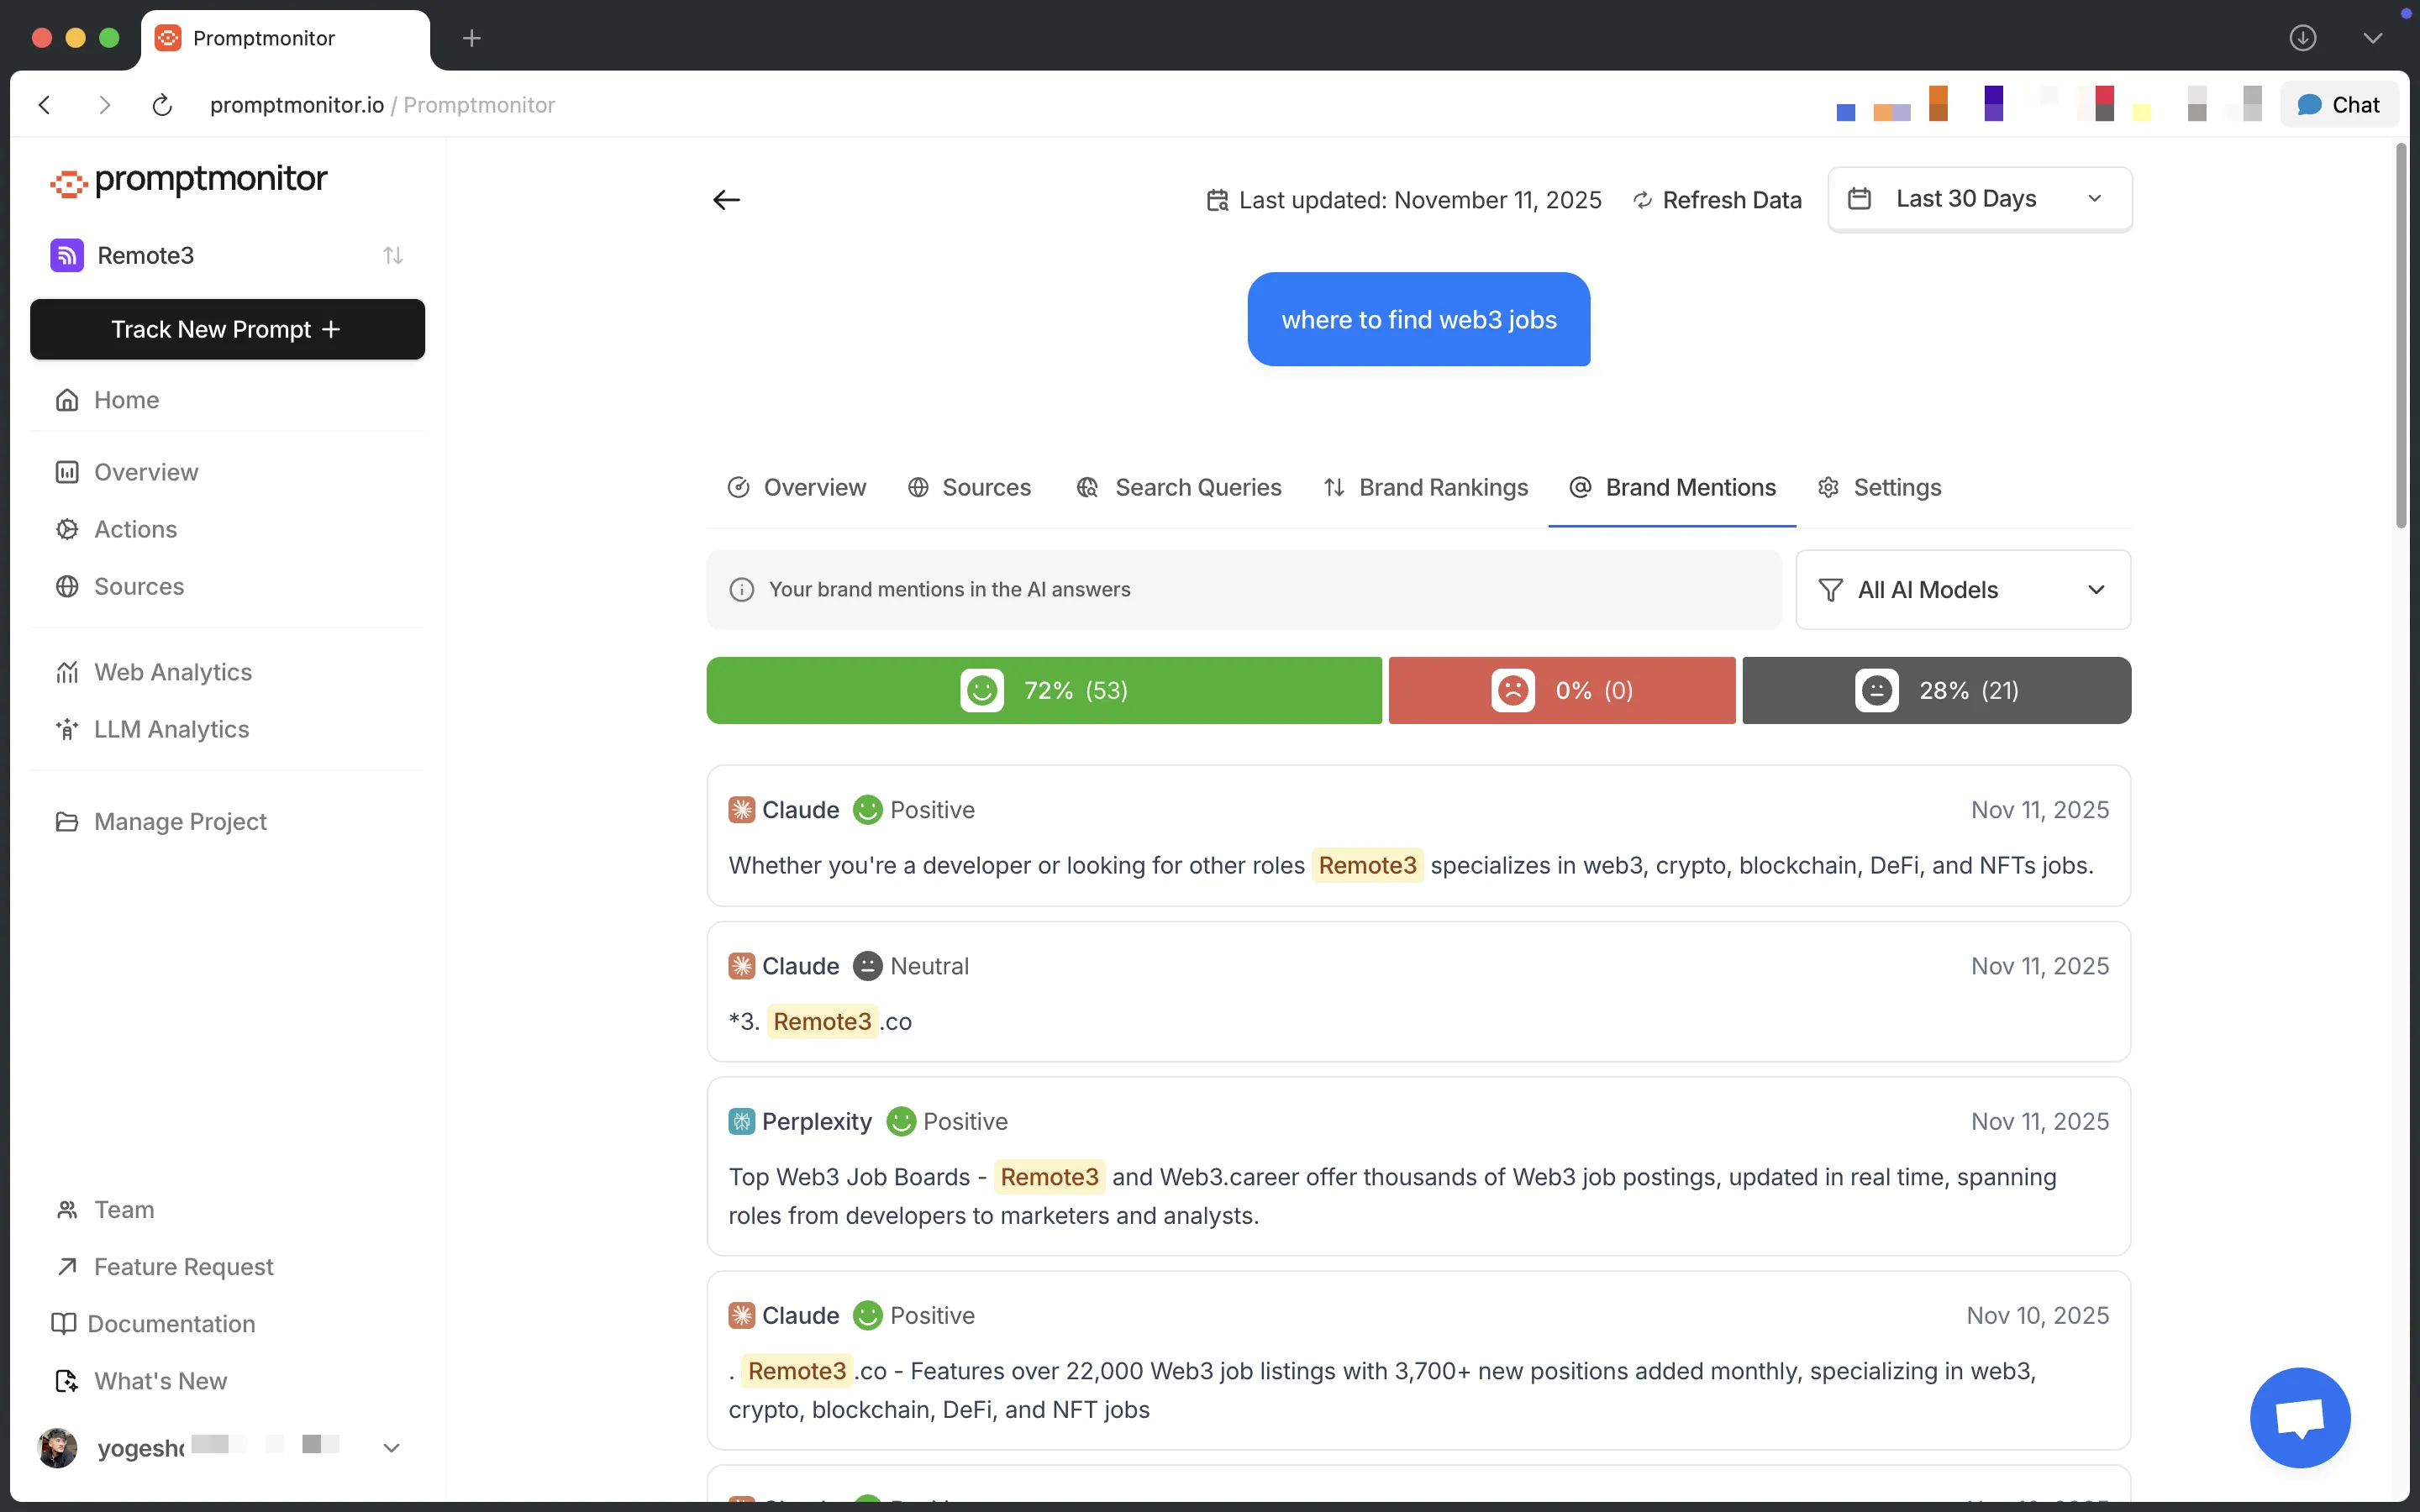Open the Overview chart icon in sidebar

pyautogui.click(x=66, y=471)
